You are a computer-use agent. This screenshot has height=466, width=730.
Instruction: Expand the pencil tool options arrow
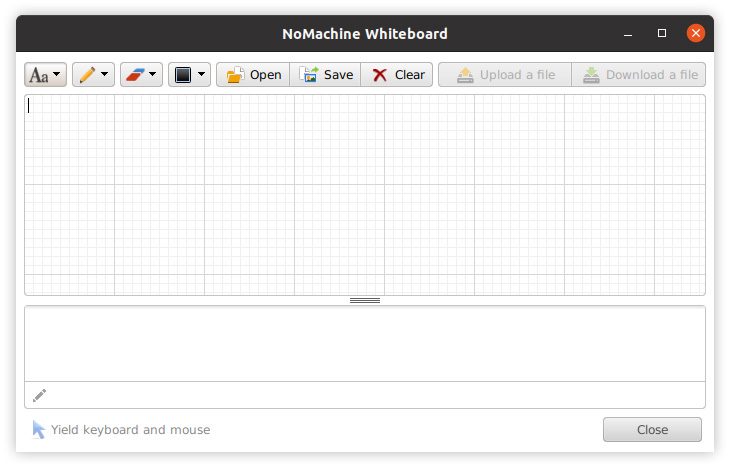[x=105, y=75]
